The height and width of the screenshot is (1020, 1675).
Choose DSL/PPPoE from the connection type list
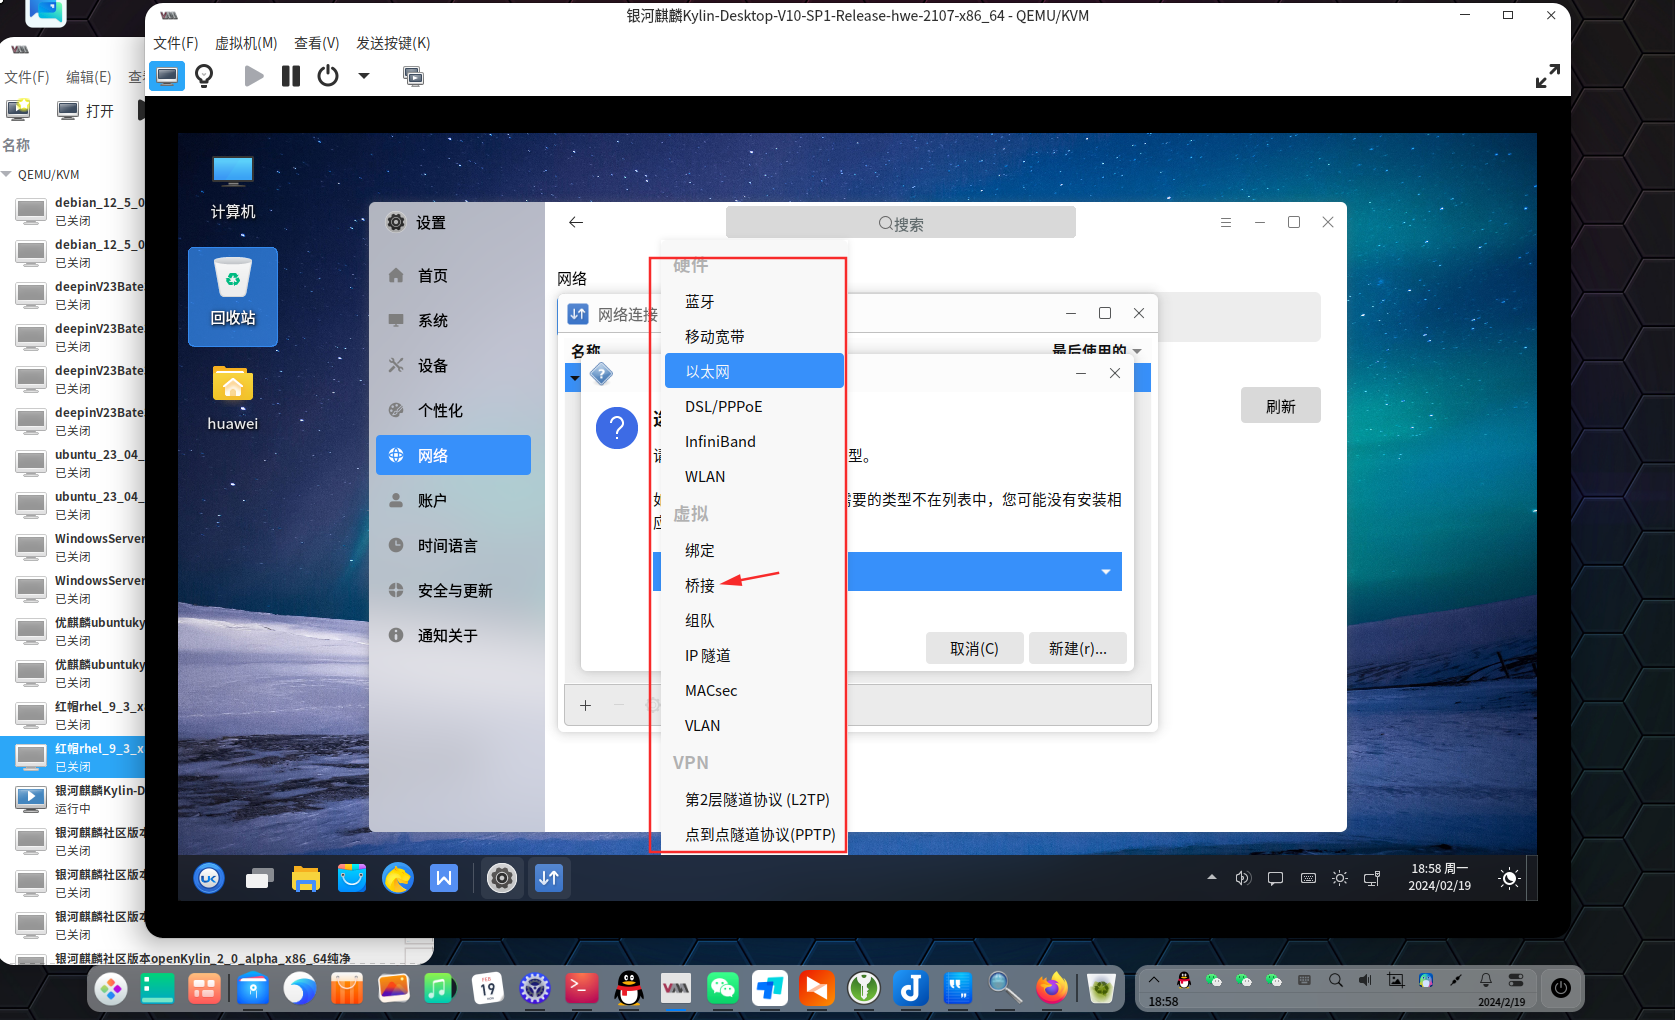coord(754,406)
